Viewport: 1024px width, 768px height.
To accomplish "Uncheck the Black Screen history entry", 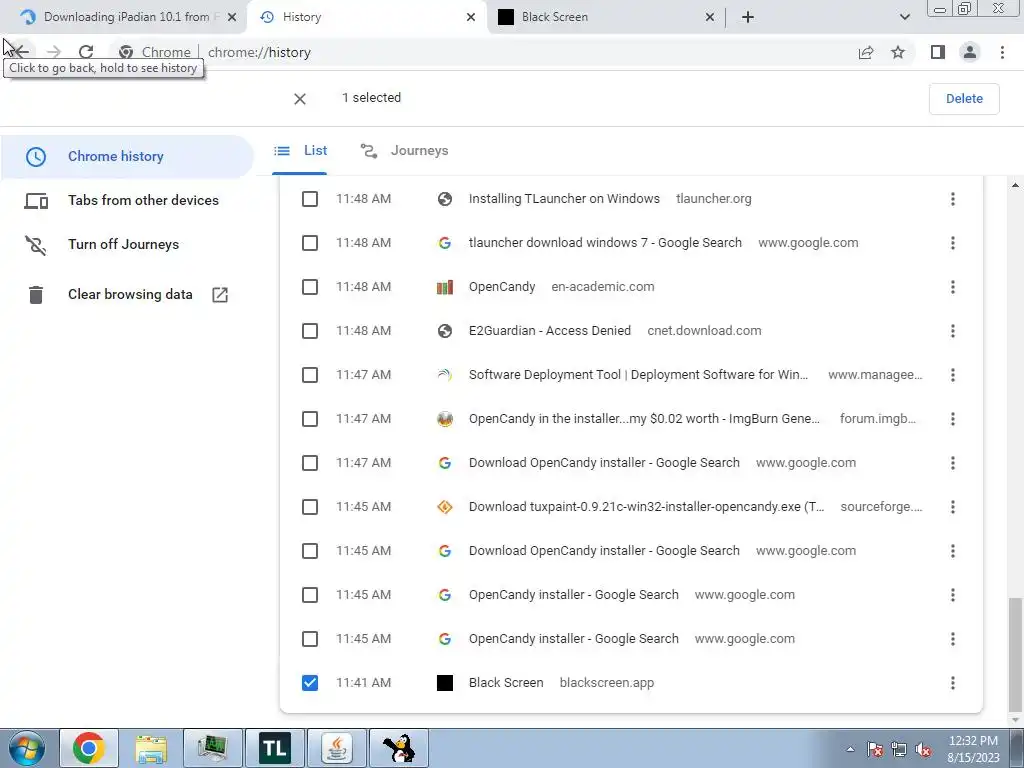I will (x=310, y=683).
